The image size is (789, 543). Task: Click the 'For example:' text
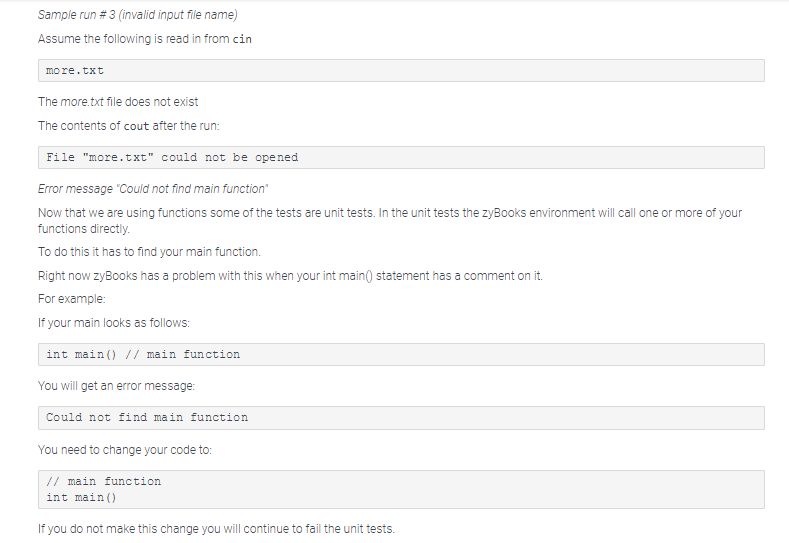[72, 299]
